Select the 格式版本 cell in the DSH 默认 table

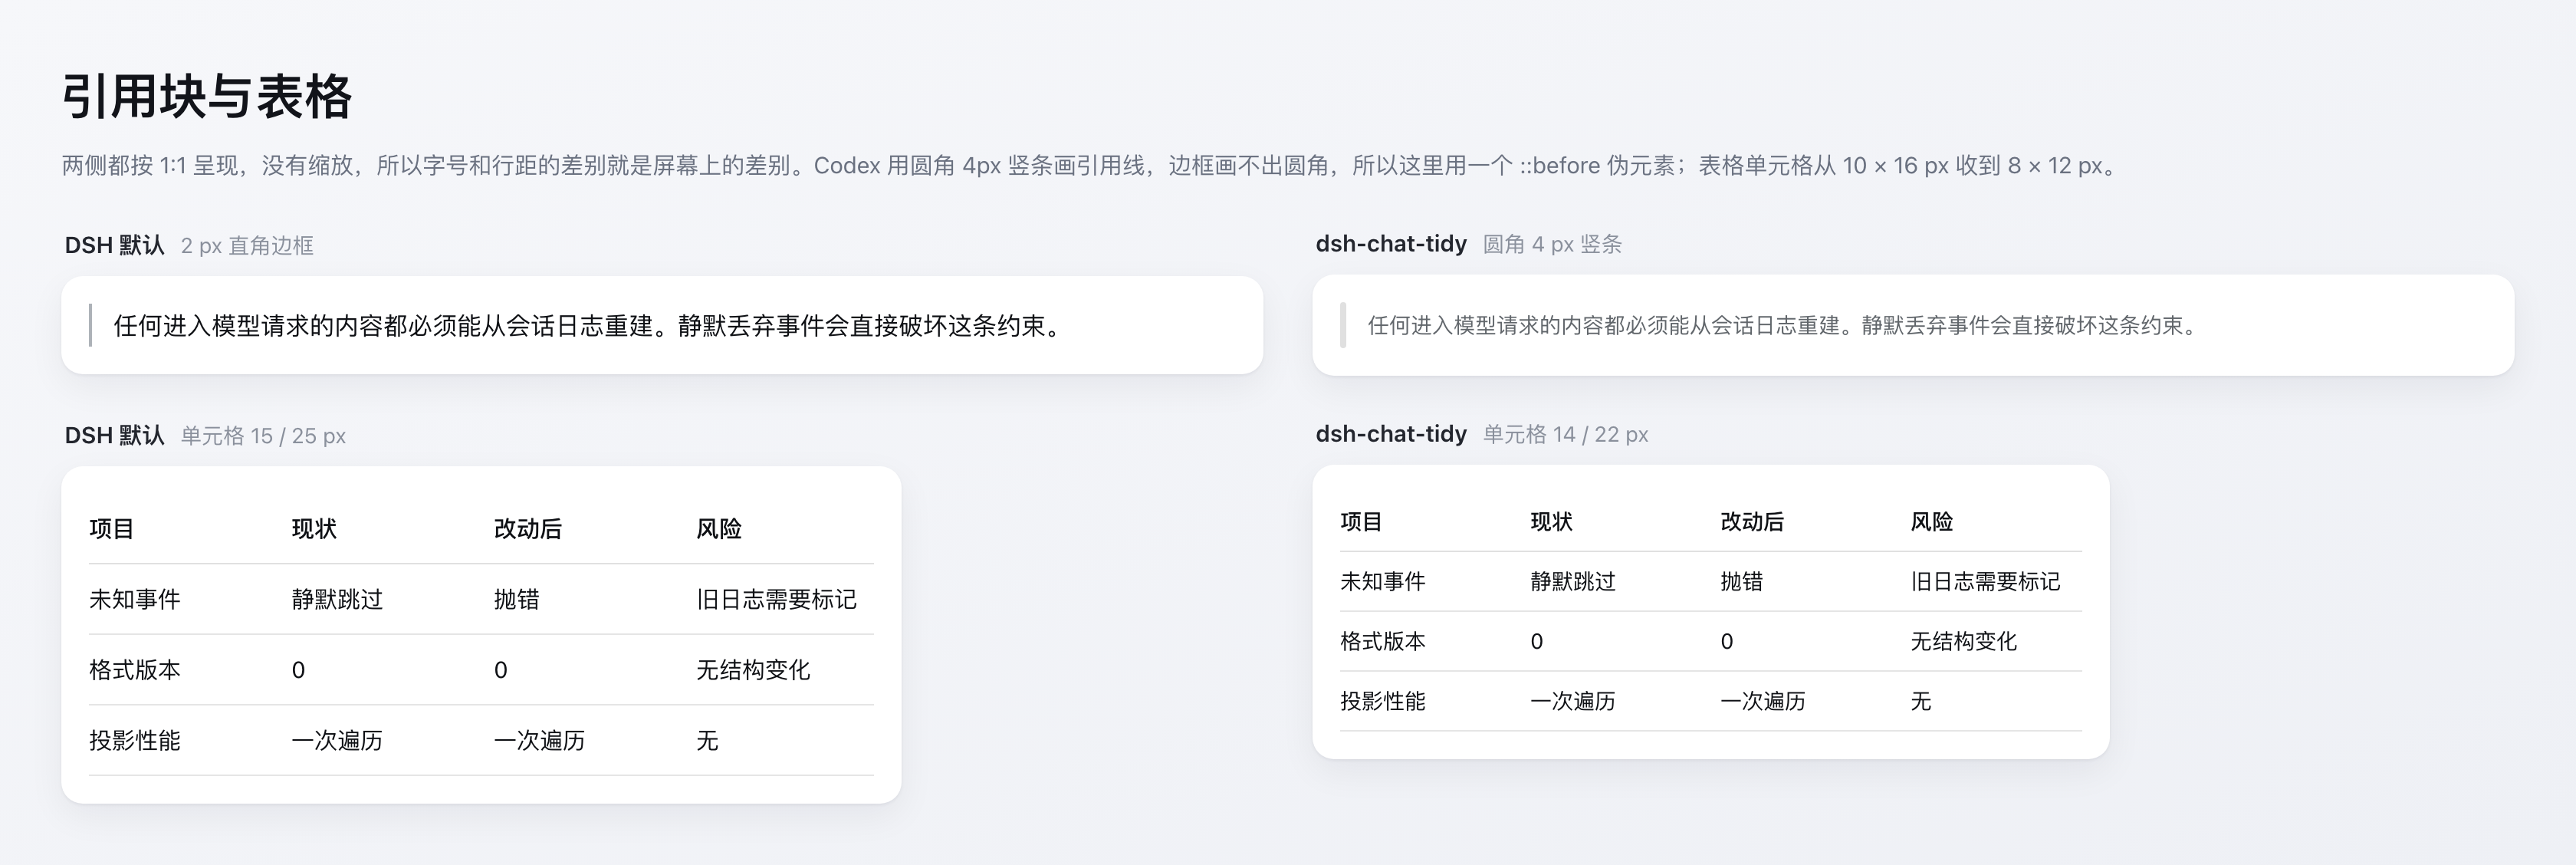pyautogui.click(x=135, y=670)
